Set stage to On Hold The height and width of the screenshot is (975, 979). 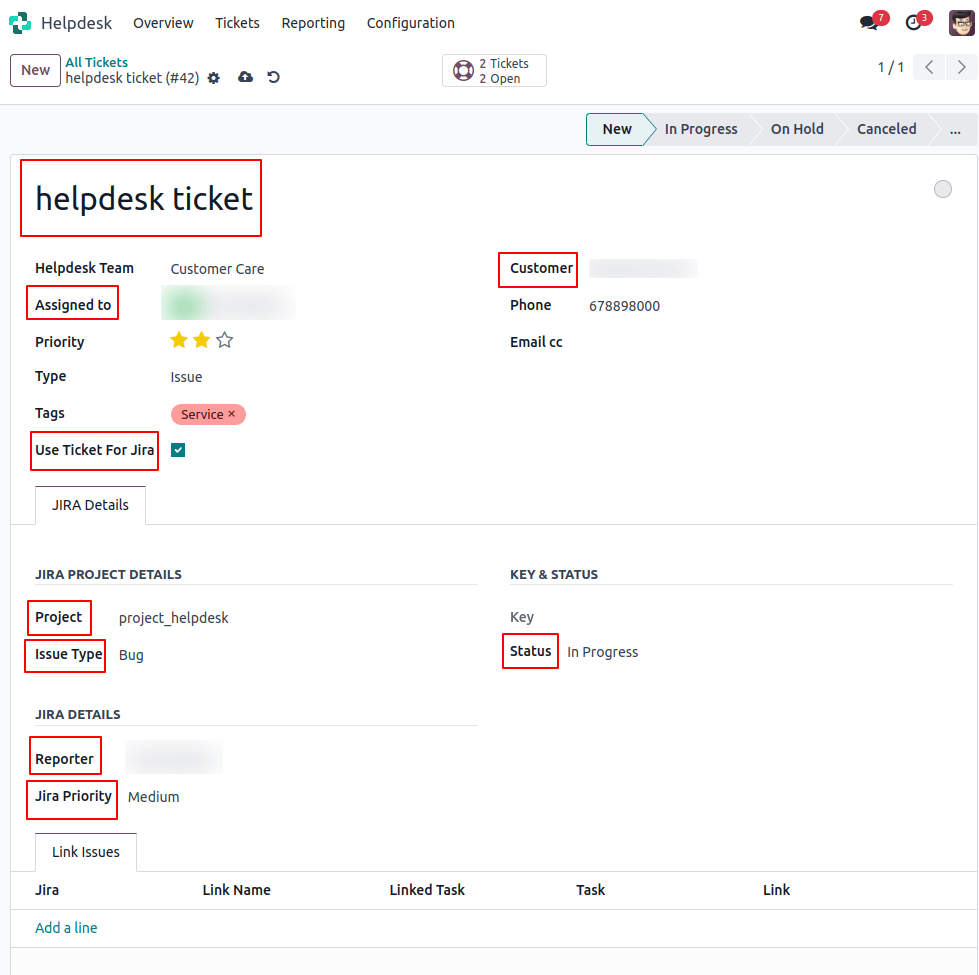797,129
